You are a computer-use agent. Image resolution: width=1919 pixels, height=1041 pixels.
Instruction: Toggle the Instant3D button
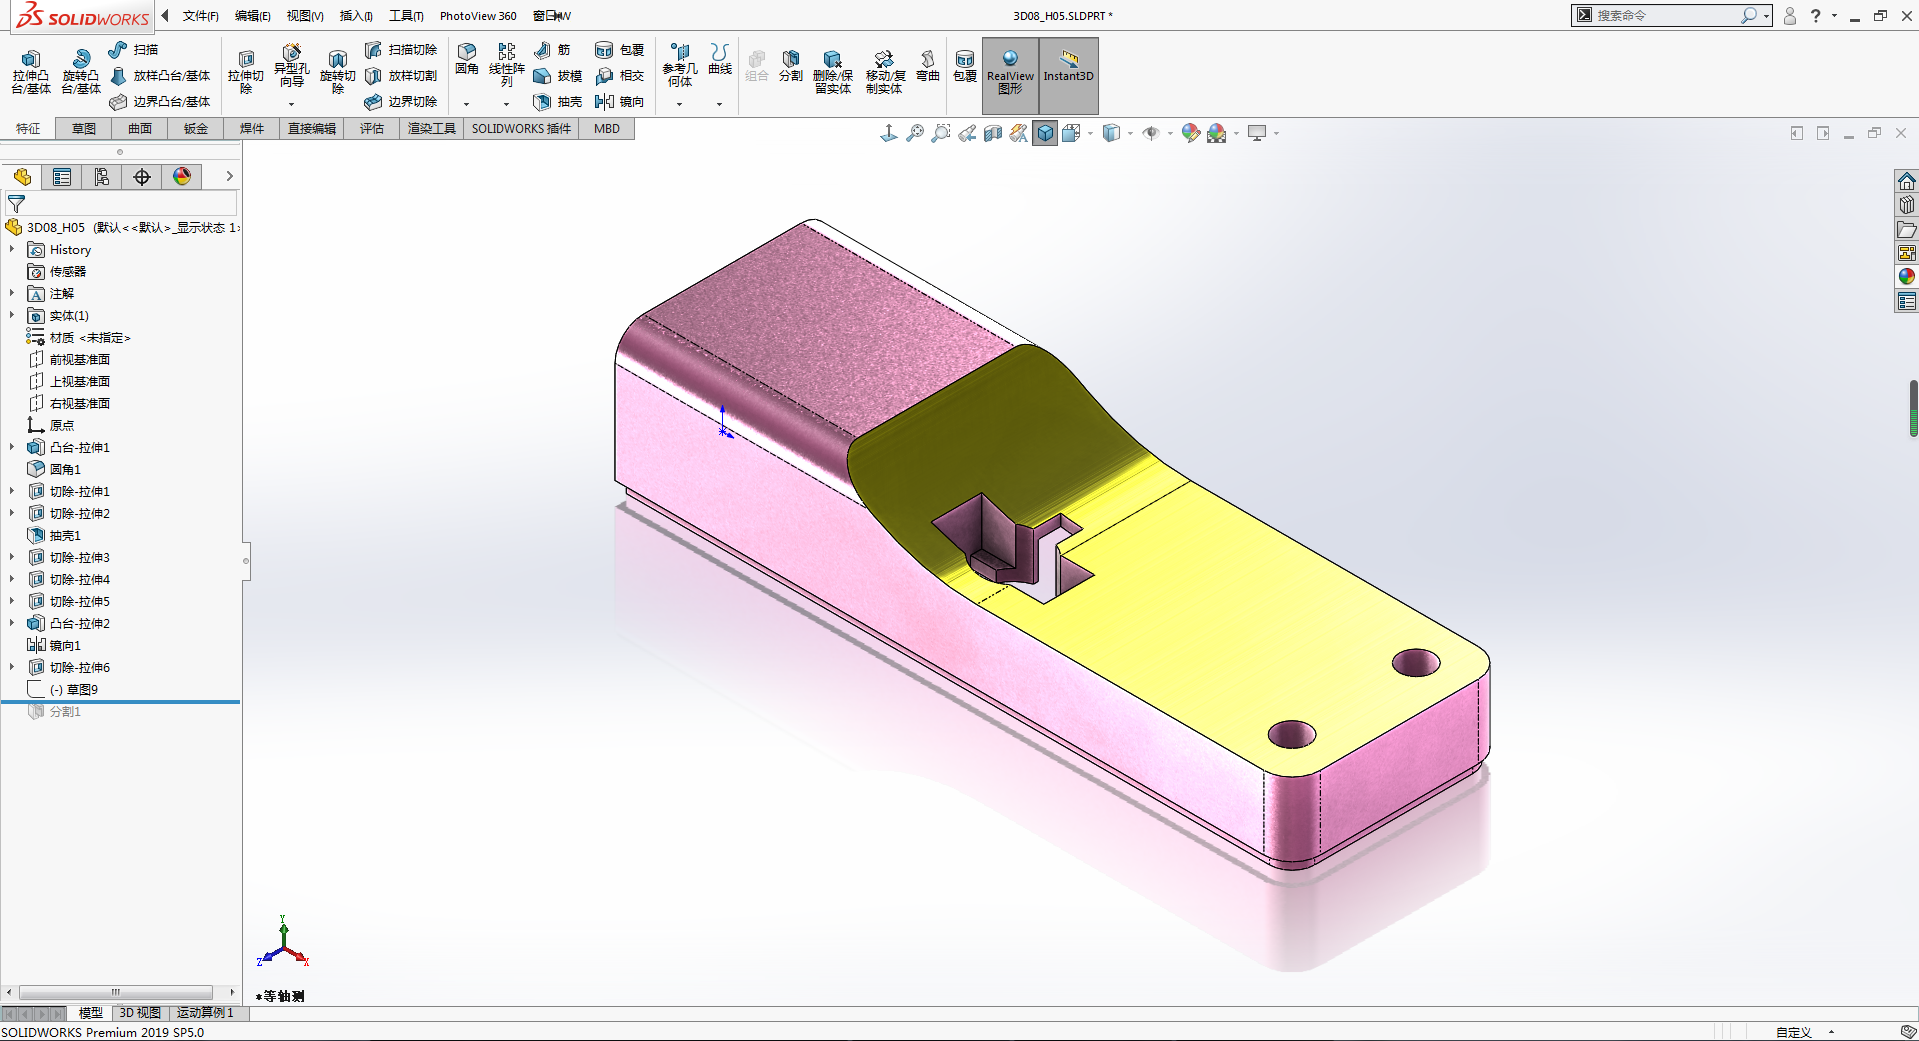(1068, 75)
